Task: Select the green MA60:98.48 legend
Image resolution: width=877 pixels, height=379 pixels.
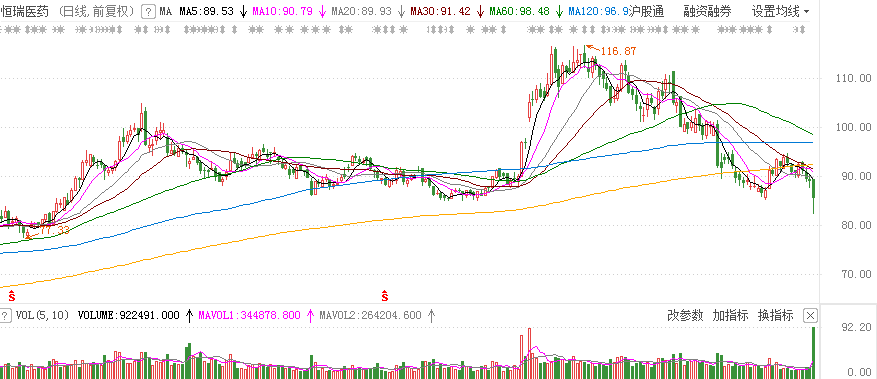Action: pyautogui.click(x=519, y=11)
